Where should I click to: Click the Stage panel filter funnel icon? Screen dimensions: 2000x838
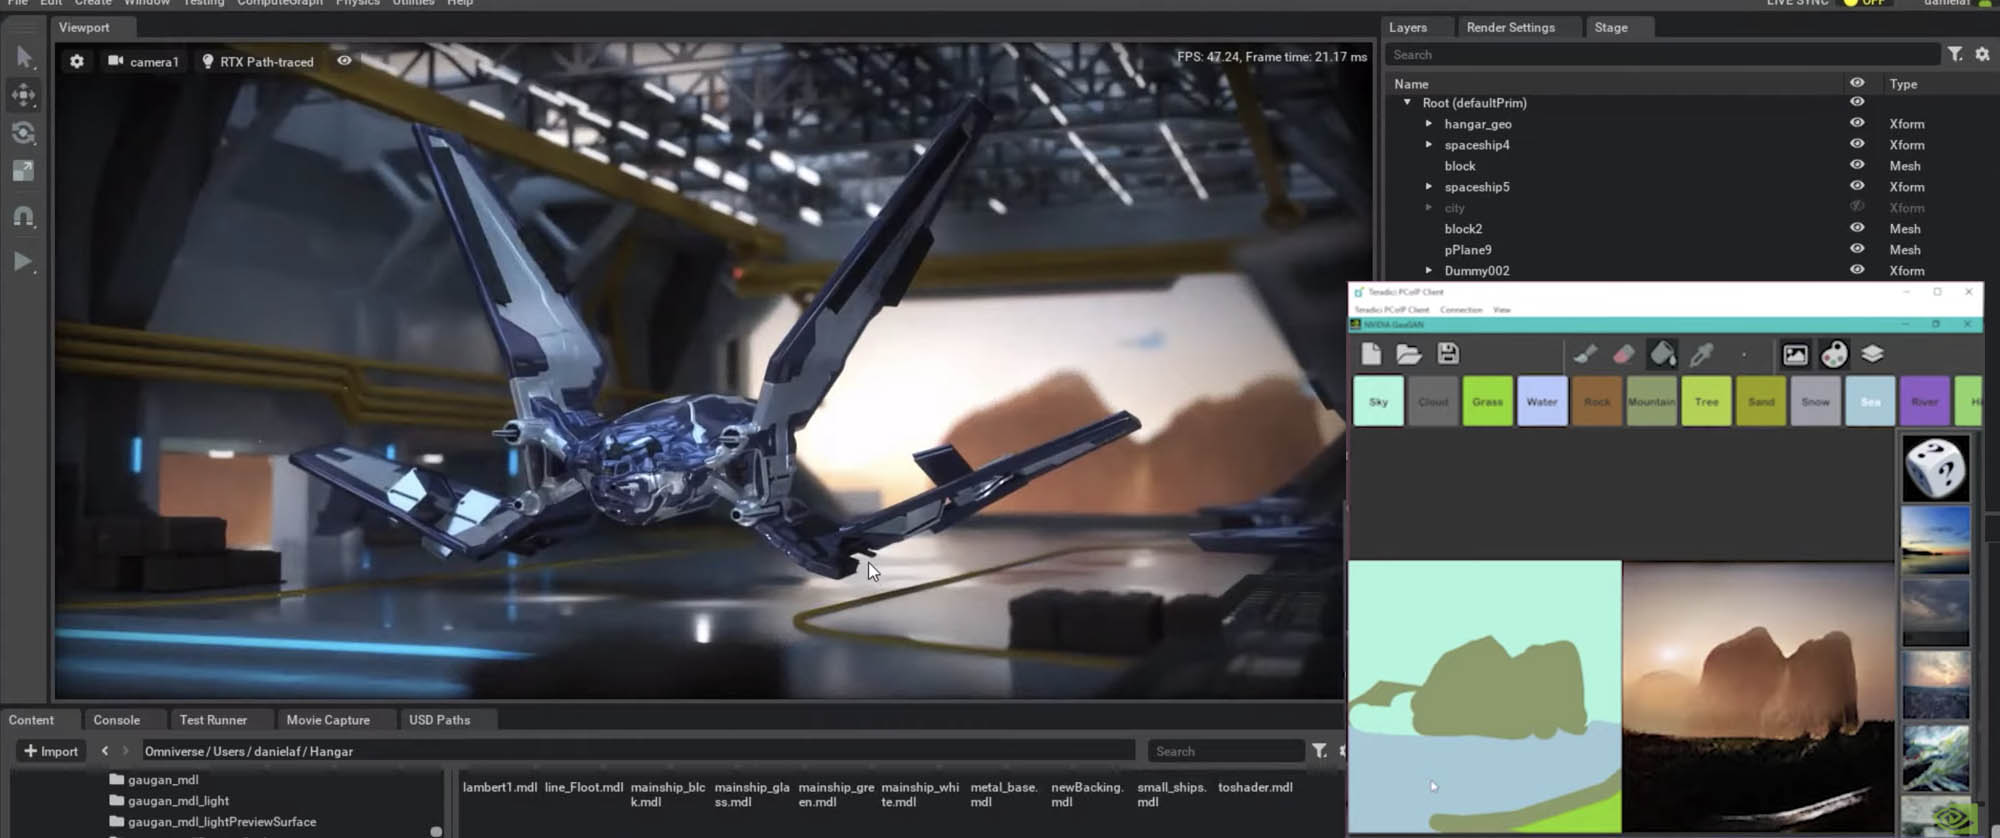[x=1955, y=54]
